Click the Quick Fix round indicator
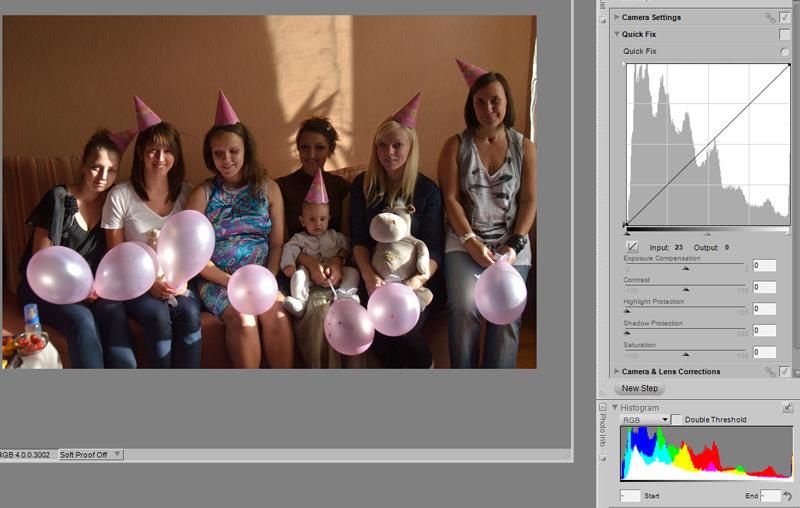Screen dimensions: 800x508 784,52
